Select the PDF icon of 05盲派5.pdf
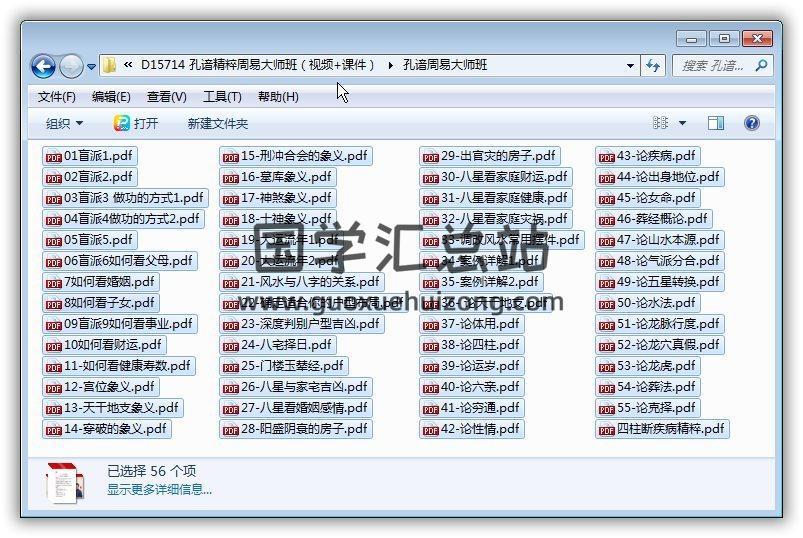Image resolution: width=803 pixels, height=538 pixels. click(53, 241)
